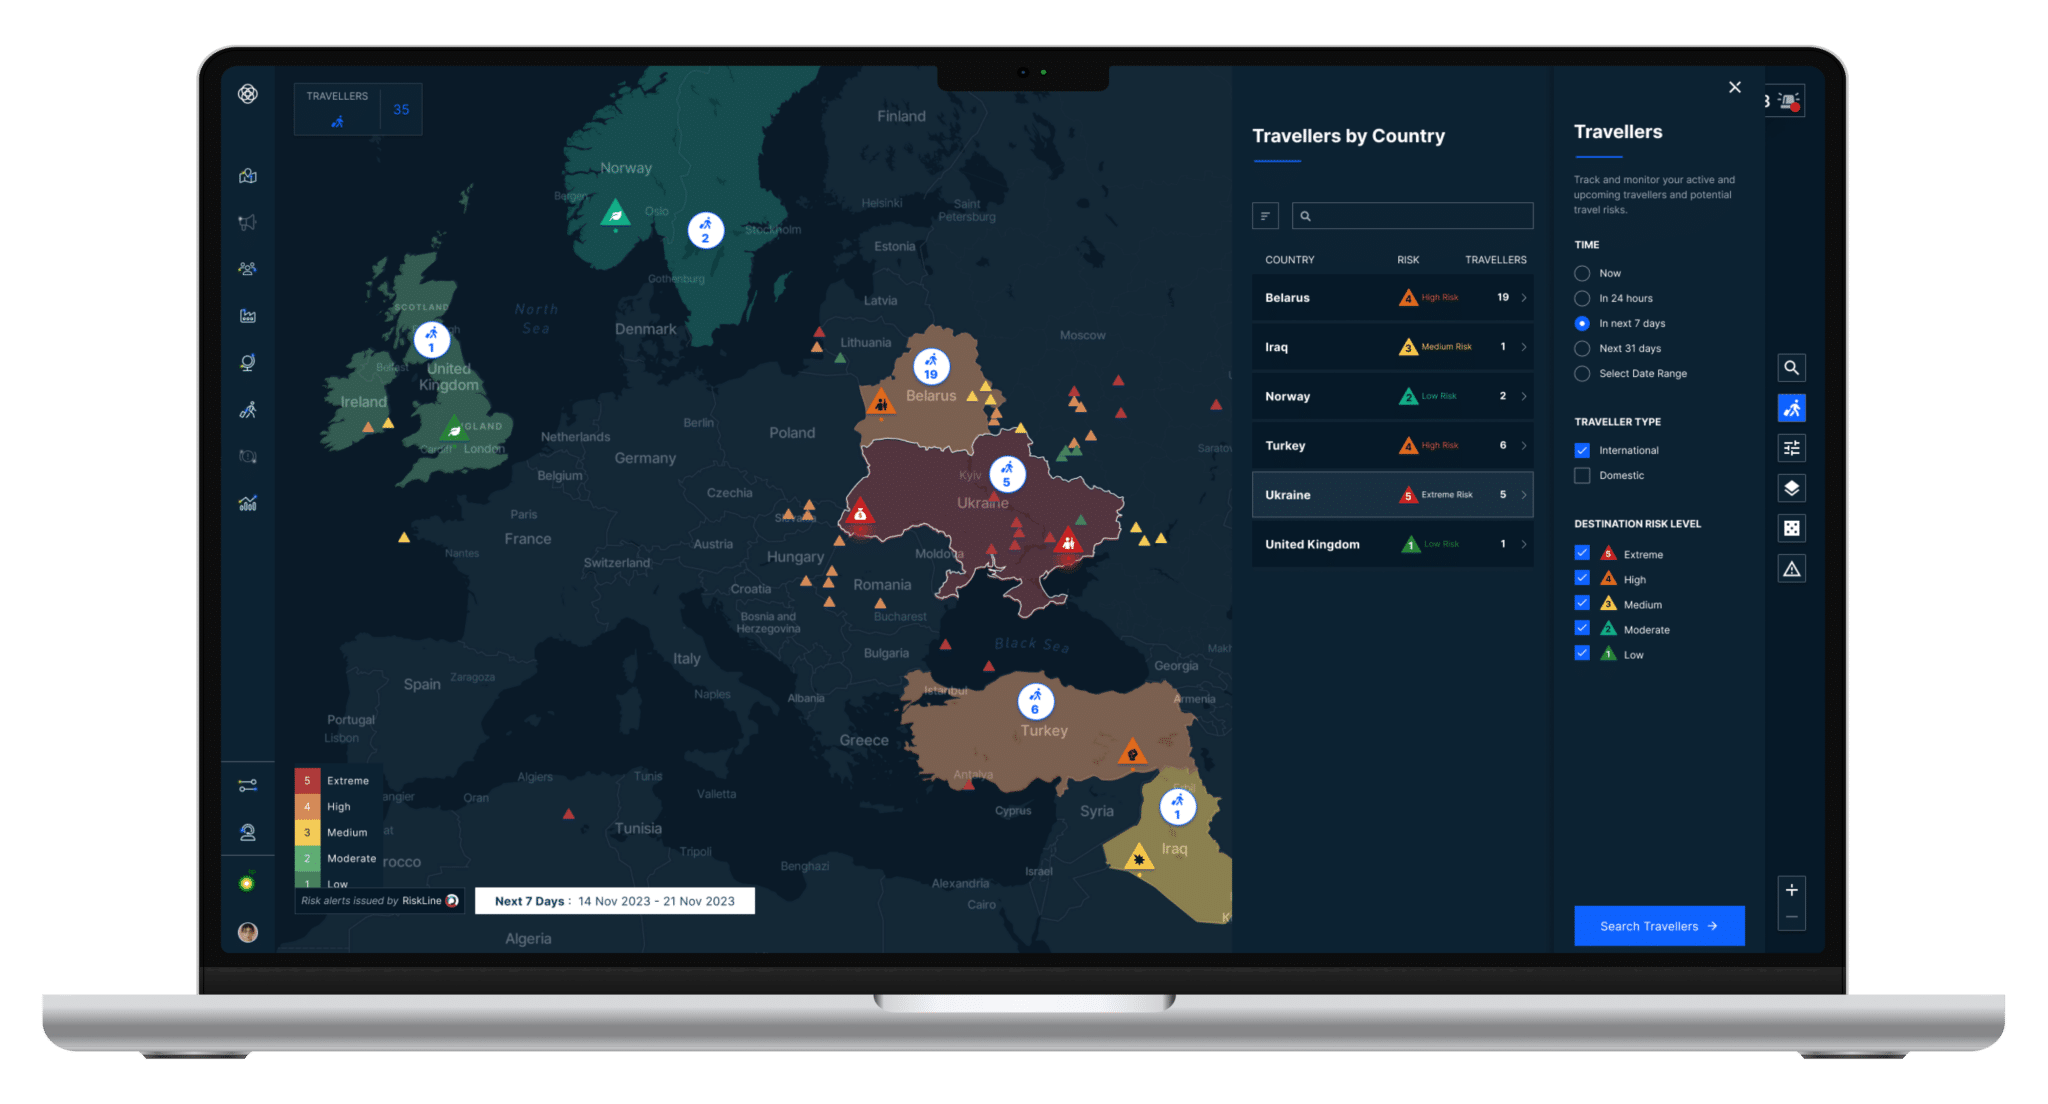
Task: Zoom out with the minus button
Action: [1792, 917]
